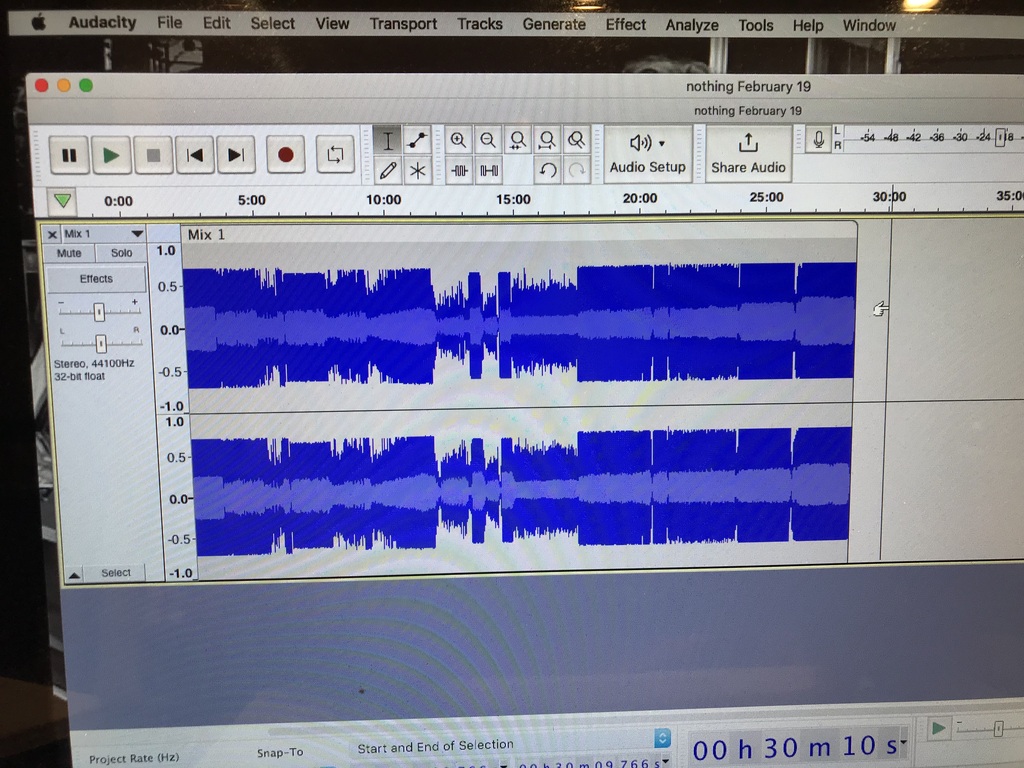Open the Audacity app menu
Viewport: 1024px width, 768px height.
102,22
